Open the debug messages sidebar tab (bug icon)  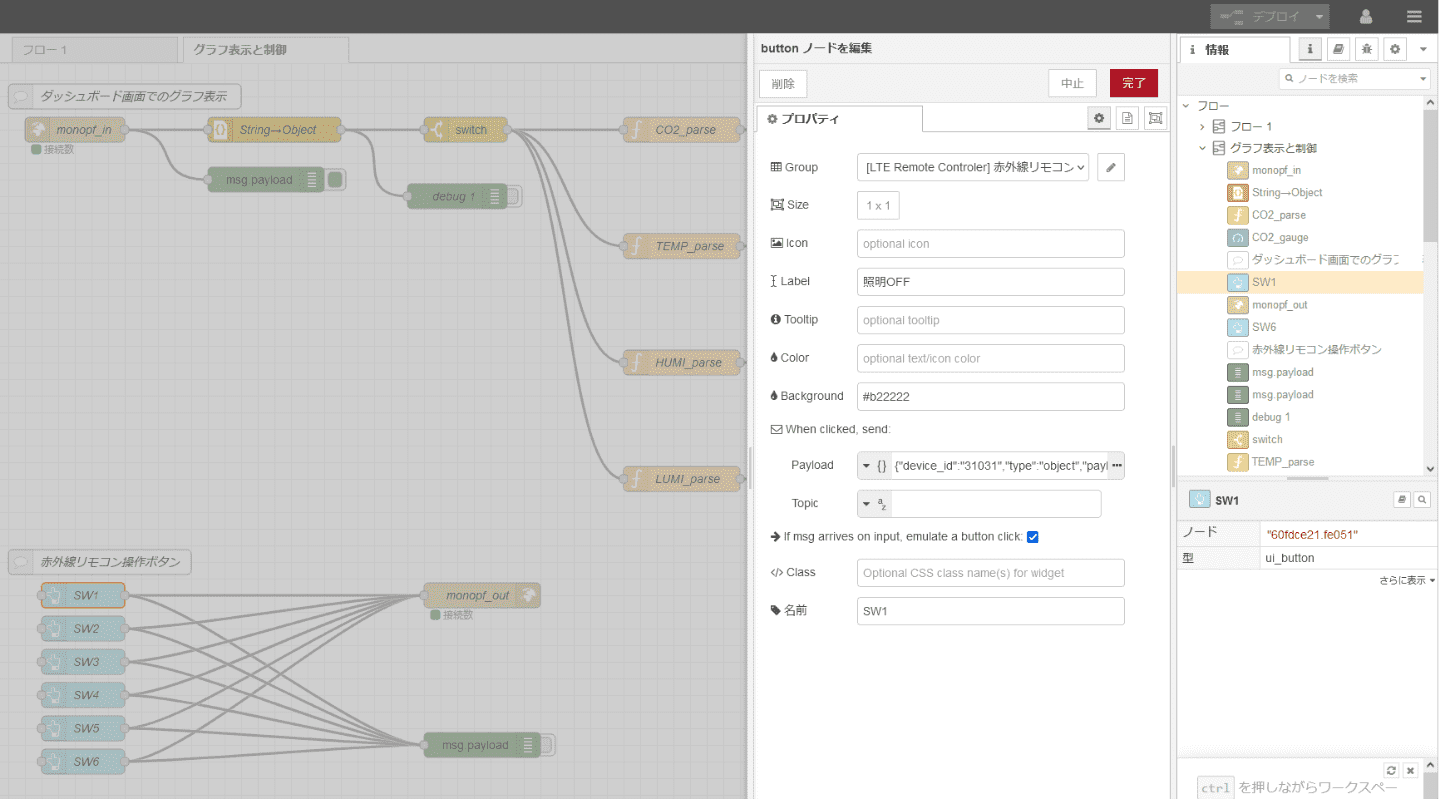(x=1366, y=49)
